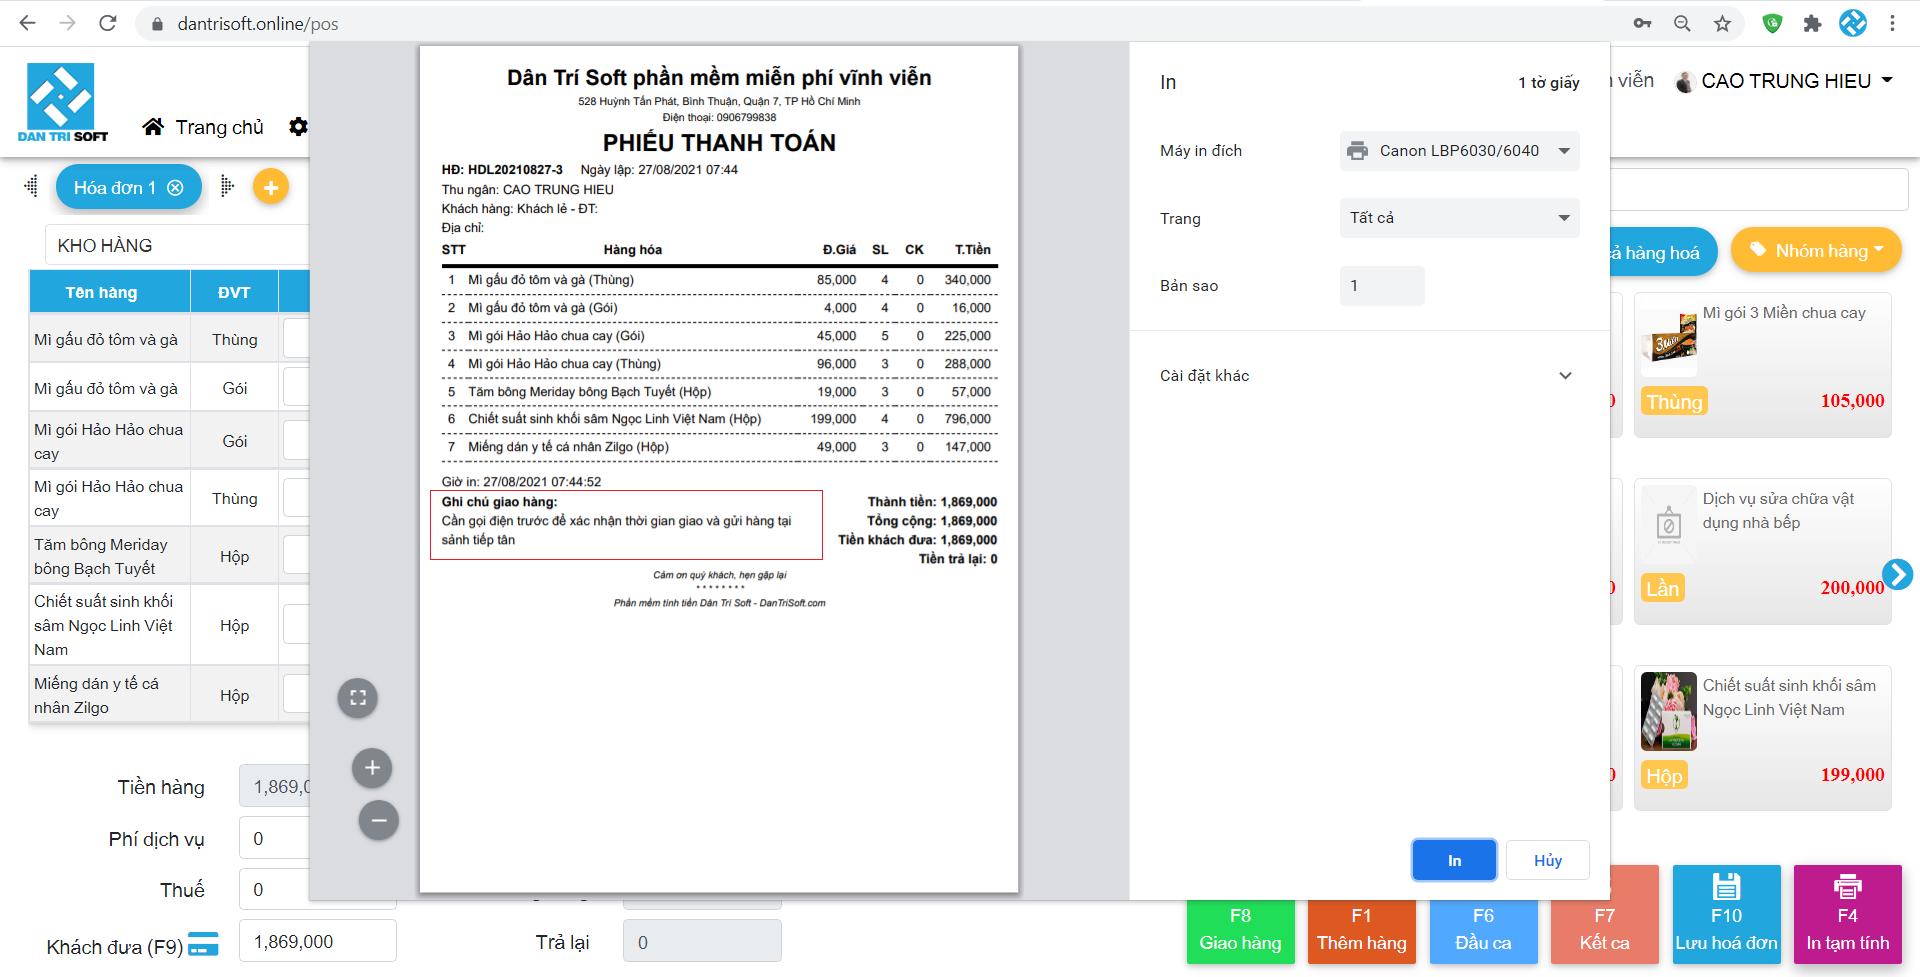Click the F1 Thêm hàng button

pyautogui.click(x=1361, y=931)
